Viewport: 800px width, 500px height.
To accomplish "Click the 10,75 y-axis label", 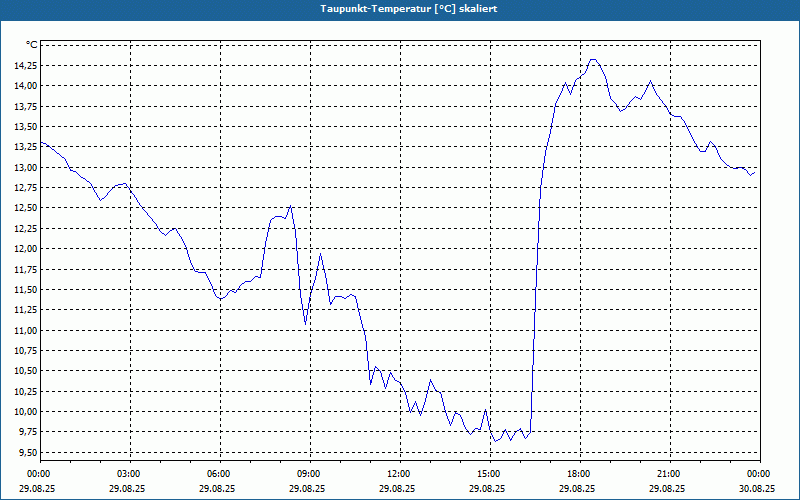I will [27, 351].
